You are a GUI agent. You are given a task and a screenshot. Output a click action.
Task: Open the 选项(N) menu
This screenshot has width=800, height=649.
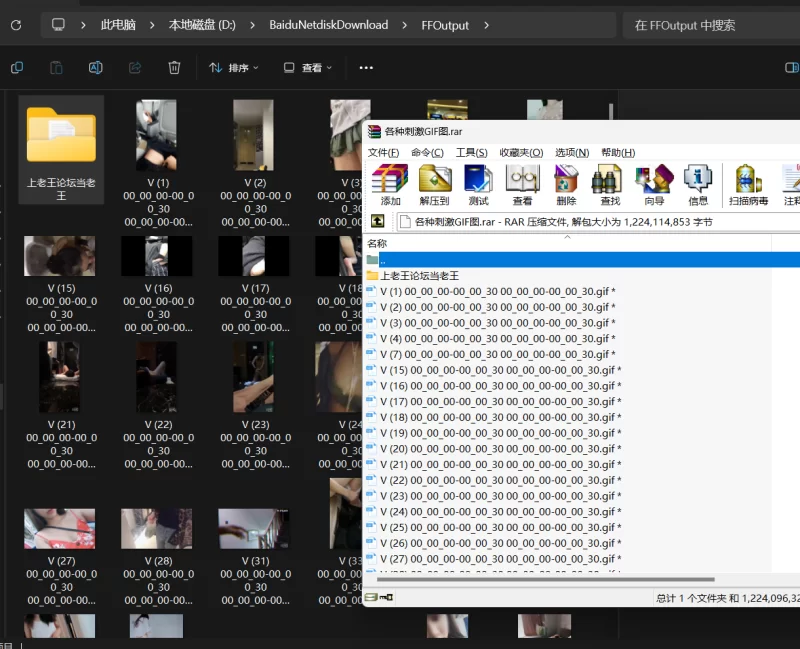[572, 153]
